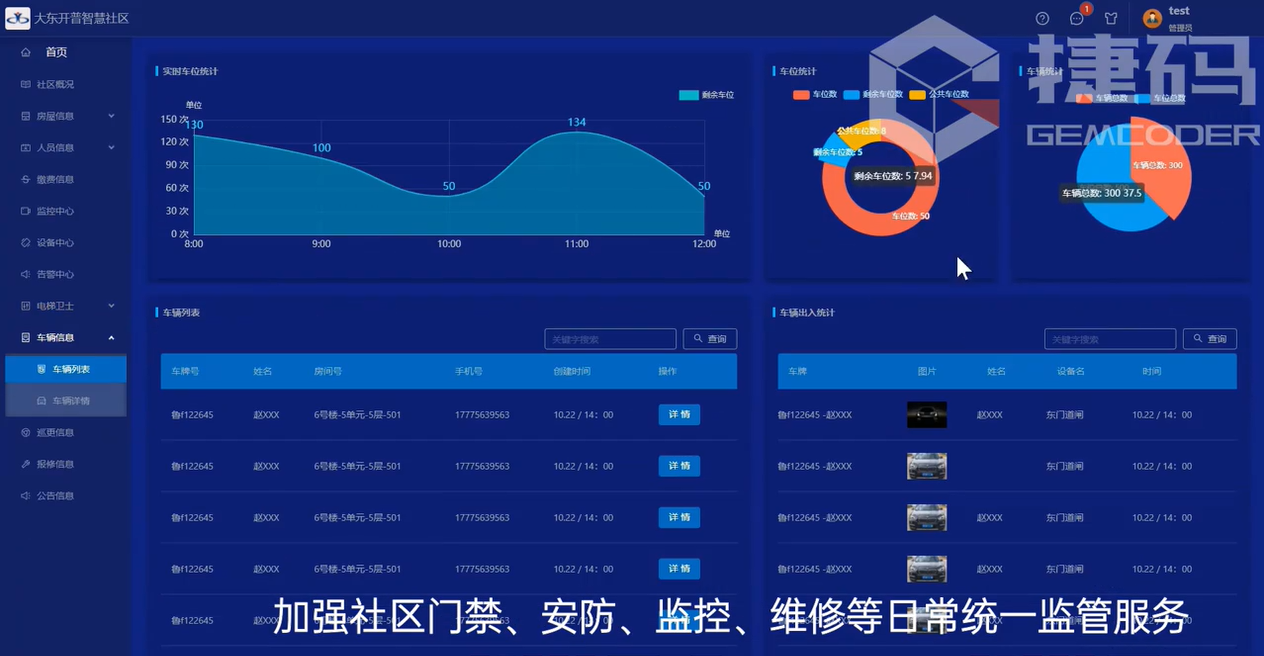Screen dimensions: 1264x656
Task: Collapse the 车辆信息 sidebar menu
Action: (66, 338)
